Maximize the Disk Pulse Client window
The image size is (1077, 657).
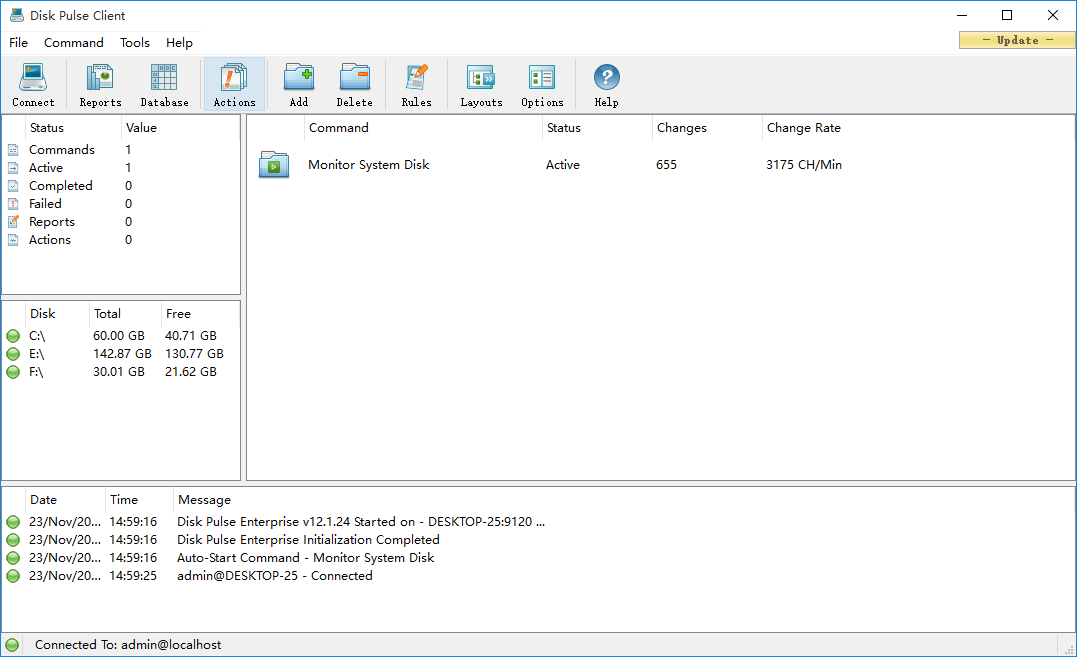[1007, 15]
